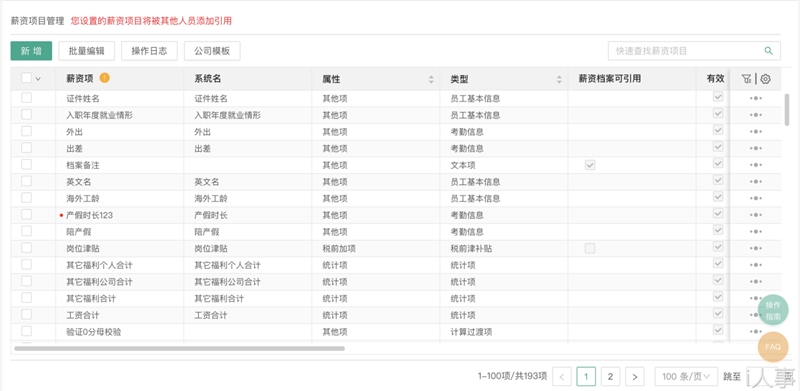Click the orange info icon beside 薪资项
800x391 pixels.
coord(105,78)
